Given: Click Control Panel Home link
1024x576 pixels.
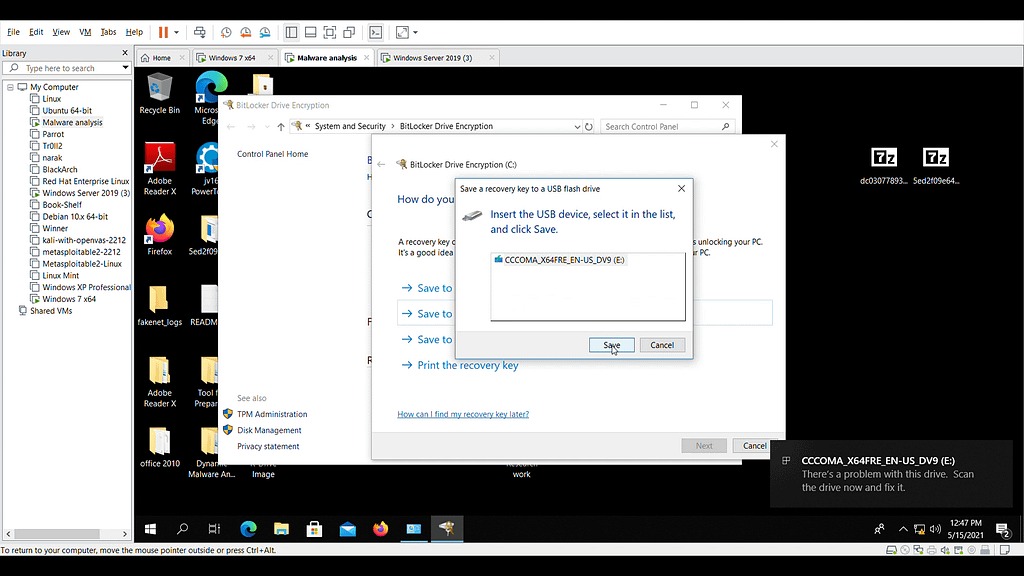Looking at the screenshot, I should pos(272,154).
